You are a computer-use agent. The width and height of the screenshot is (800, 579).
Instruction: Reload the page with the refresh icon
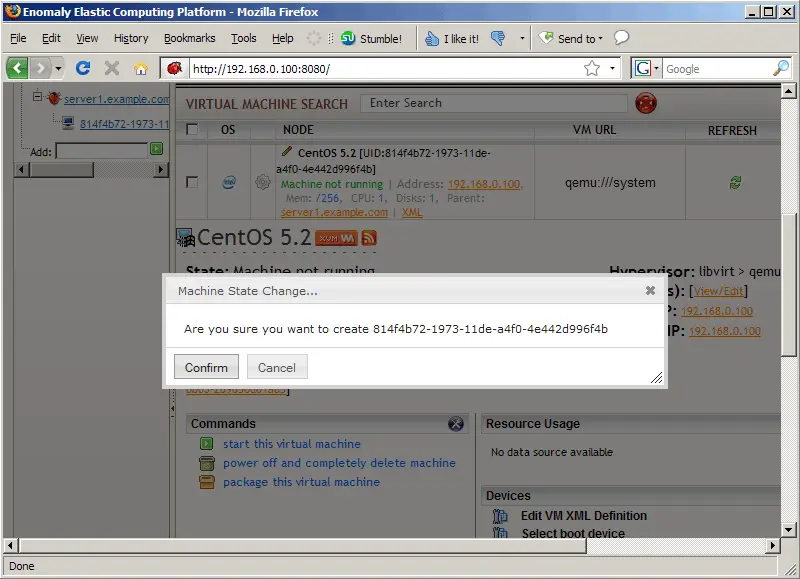(83, 68)
